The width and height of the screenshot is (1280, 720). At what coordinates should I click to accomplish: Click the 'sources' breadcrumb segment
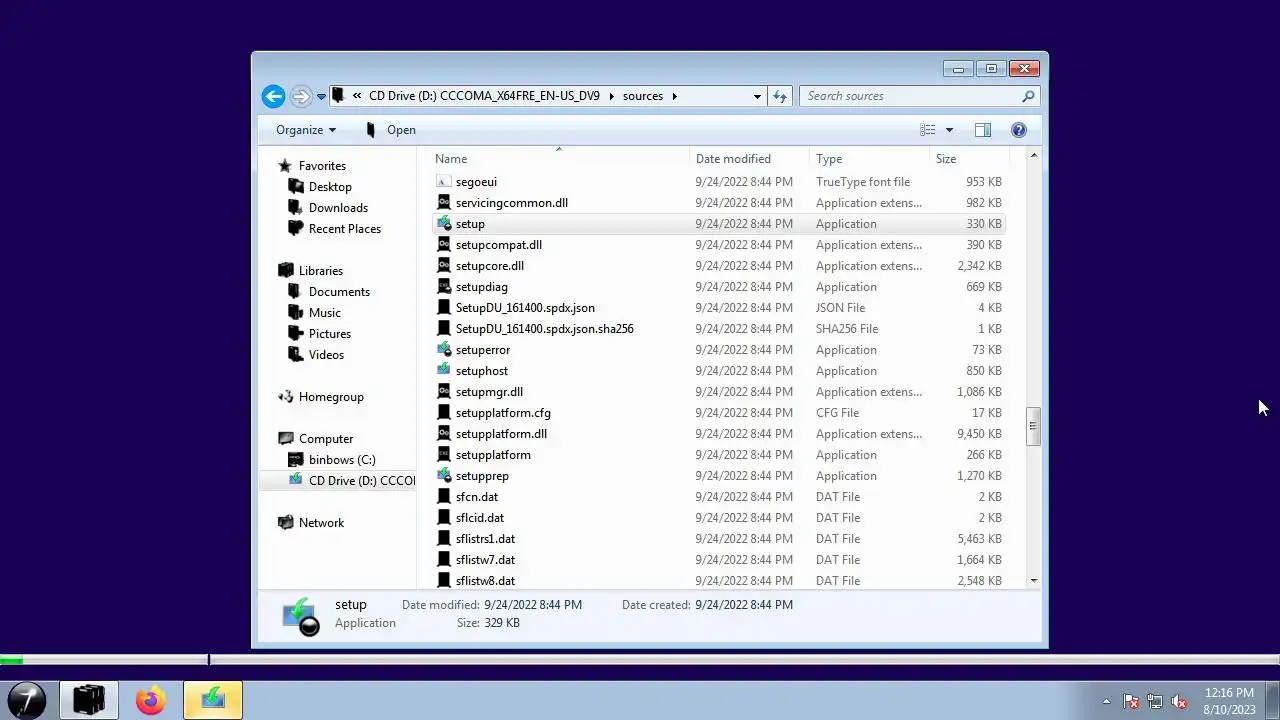[642, 96]
